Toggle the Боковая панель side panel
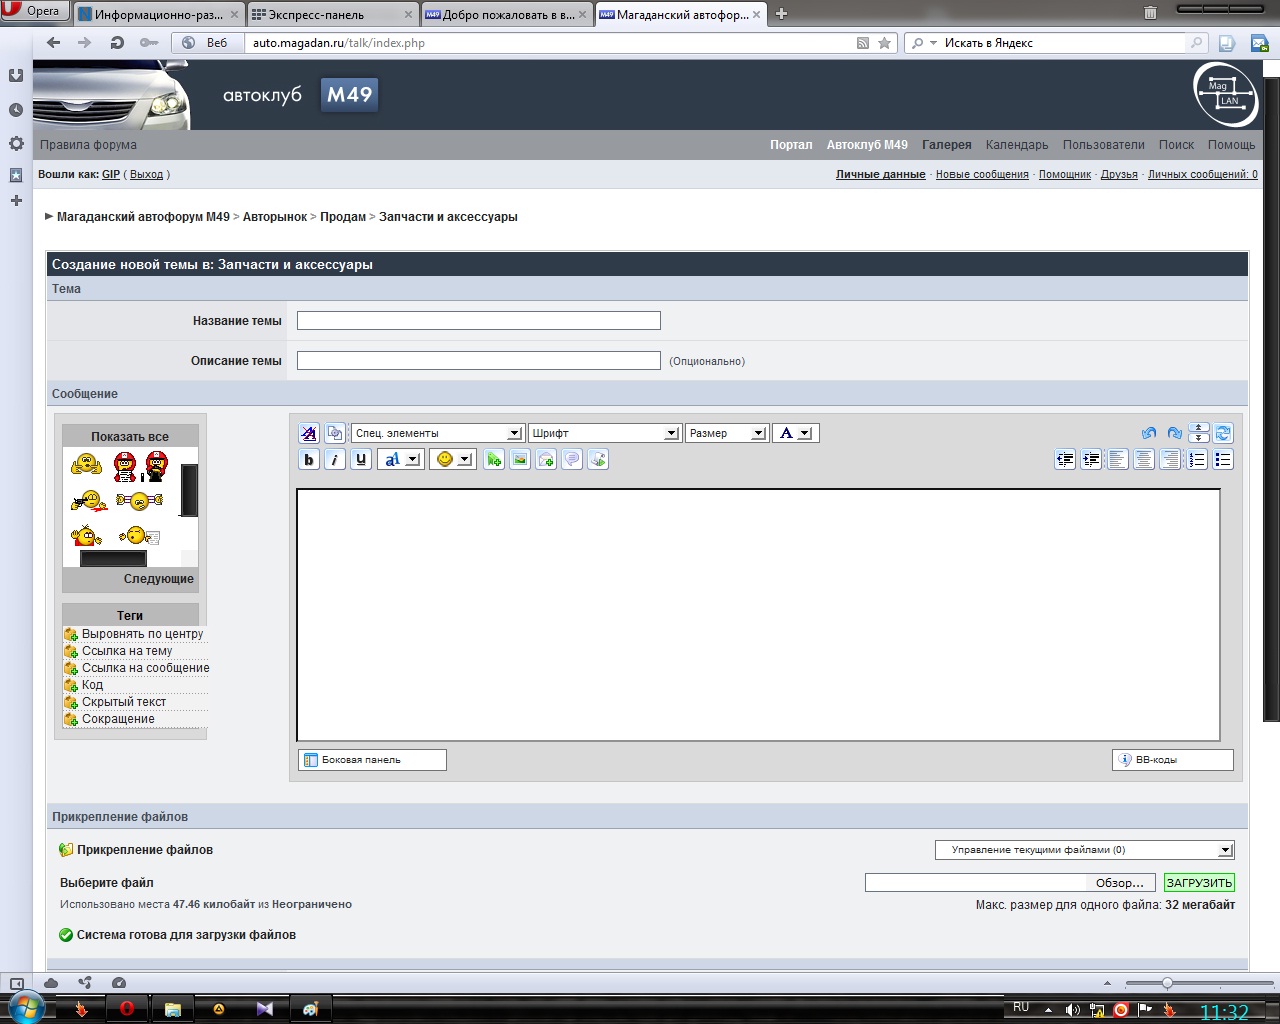Image resolution: width=1280 pixels, height=1024 pixels. tap(372, 760)
